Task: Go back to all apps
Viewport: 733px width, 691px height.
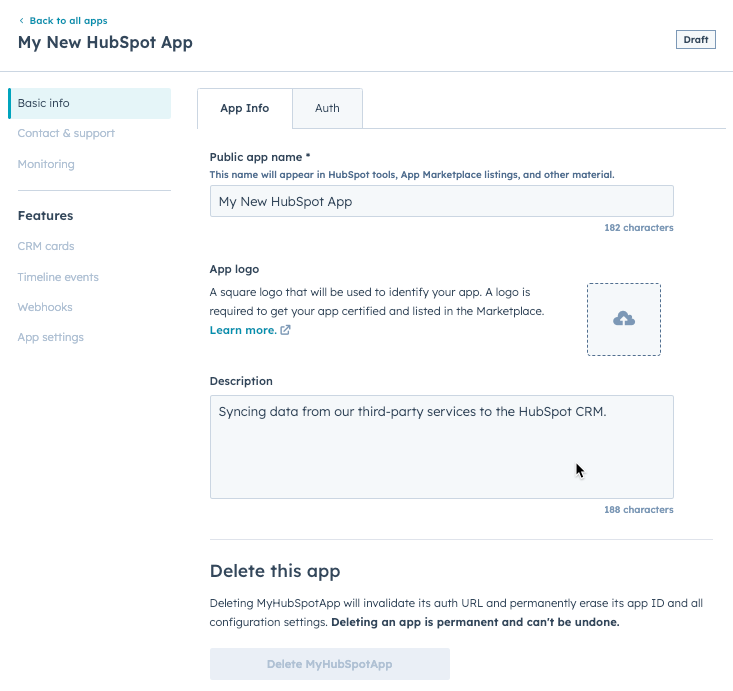Action: coord(68,21)
